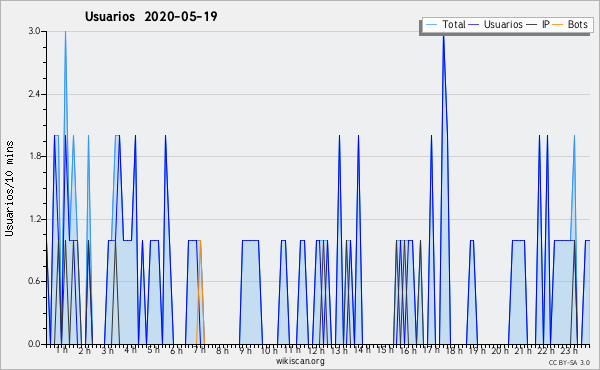Click the Usuarios peak of 3.0 before 18 h
Image resolution: width=600 pixels, height=370 pixels.
(443, 35)
